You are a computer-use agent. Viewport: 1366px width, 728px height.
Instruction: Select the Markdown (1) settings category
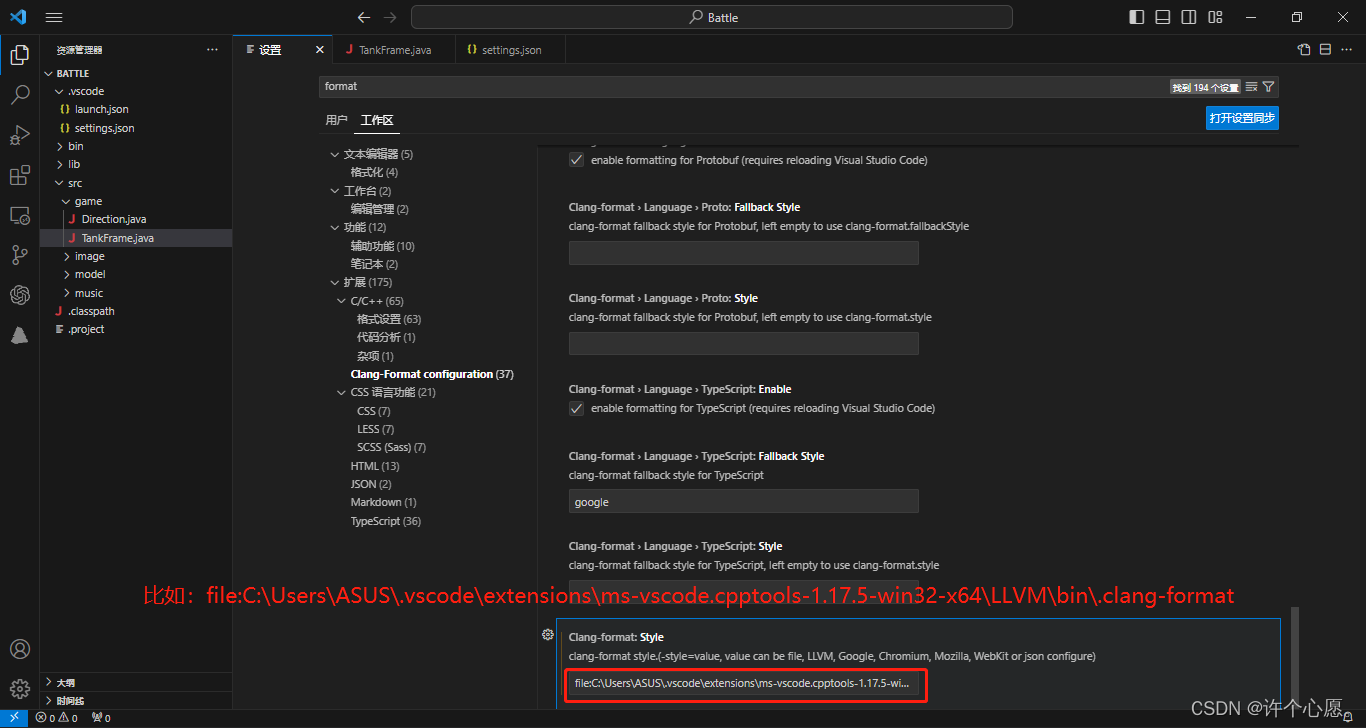[383, 502]
